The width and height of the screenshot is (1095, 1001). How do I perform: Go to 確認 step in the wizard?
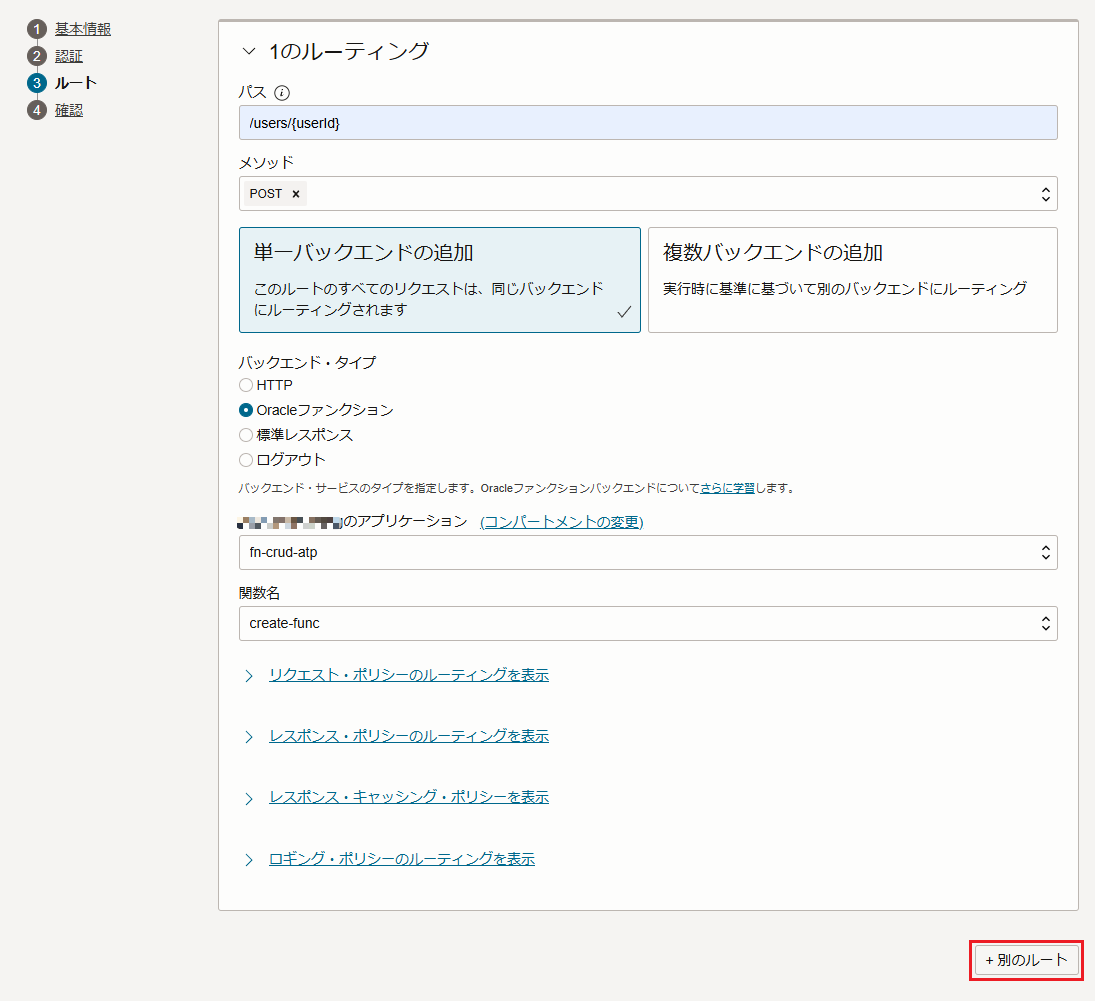click(69, 110)
